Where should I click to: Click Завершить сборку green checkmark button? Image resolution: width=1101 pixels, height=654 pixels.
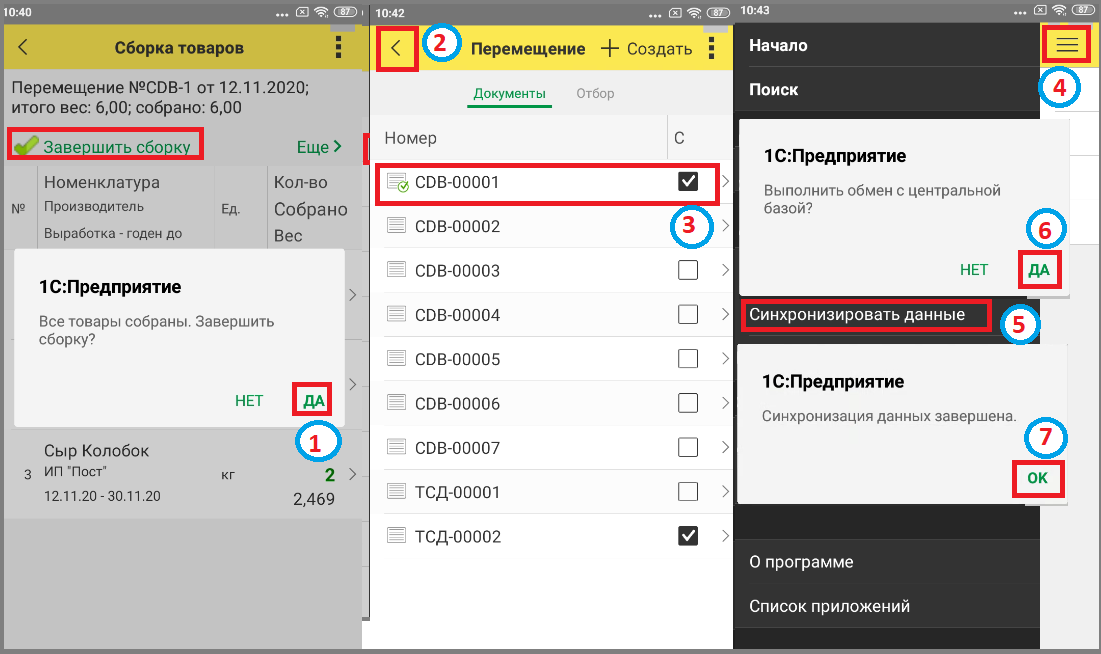coord(105,146)
